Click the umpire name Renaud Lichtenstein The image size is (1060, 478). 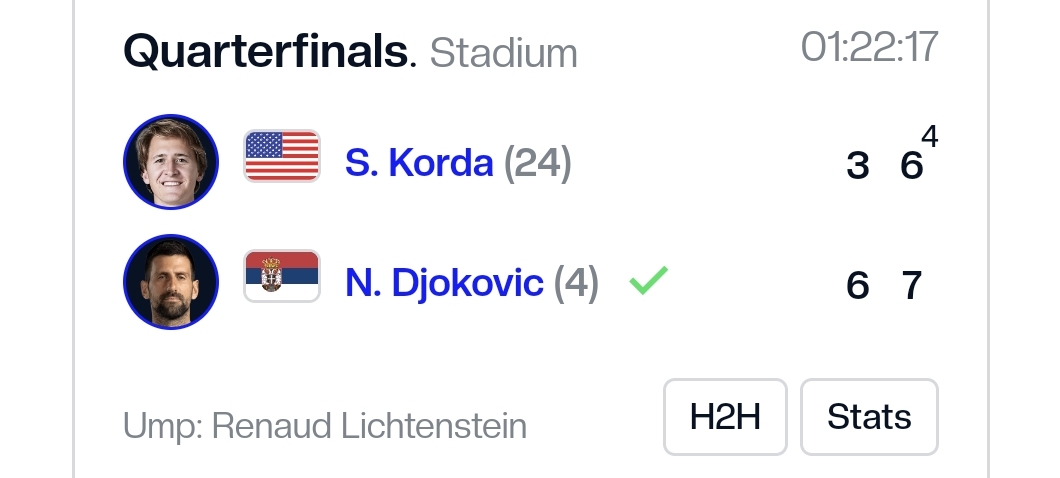coord(369,426)
